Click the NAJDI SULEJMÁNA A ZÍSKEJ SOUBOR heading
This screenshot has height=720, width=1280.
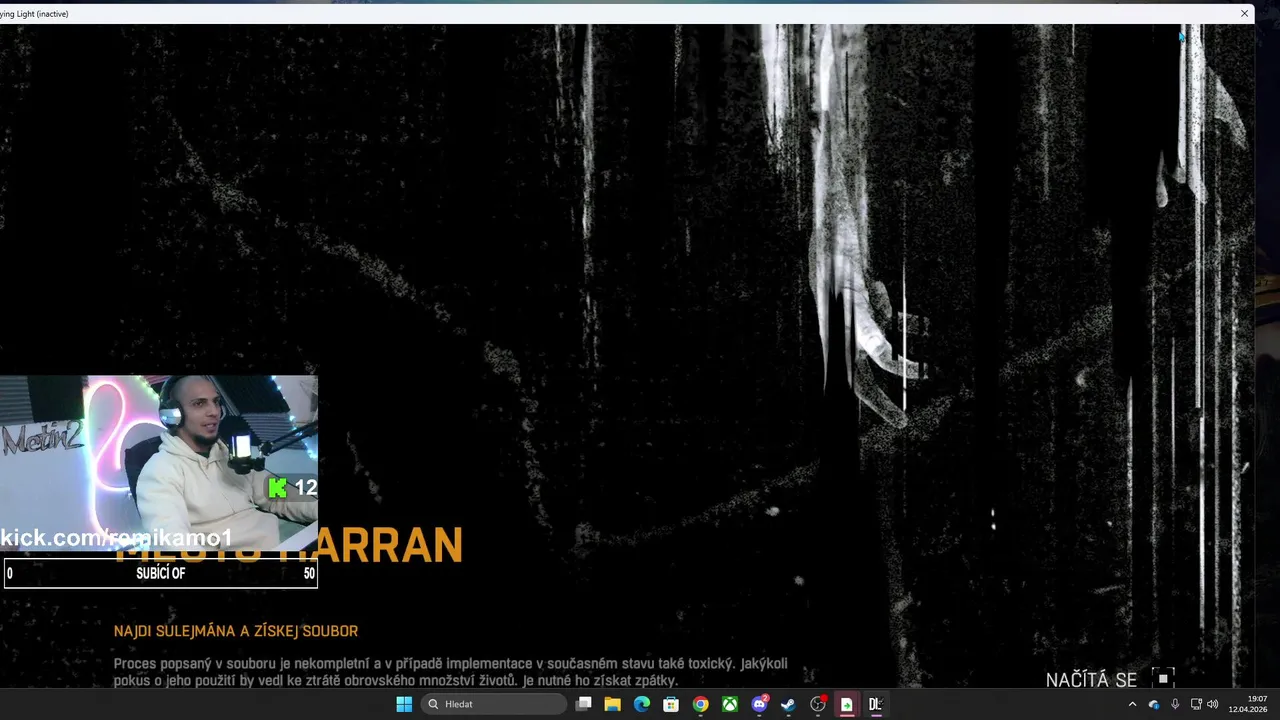(x=236, y=631)
